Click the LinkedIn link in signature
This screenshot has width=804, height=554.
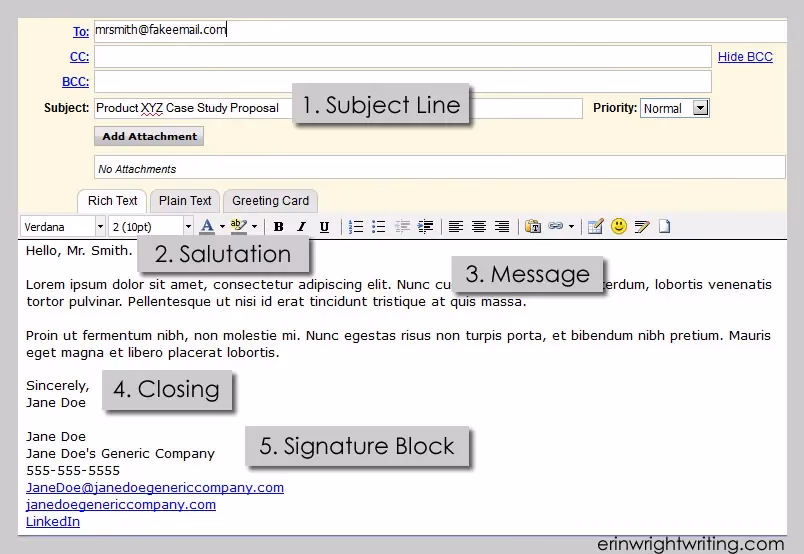[53, 522]
